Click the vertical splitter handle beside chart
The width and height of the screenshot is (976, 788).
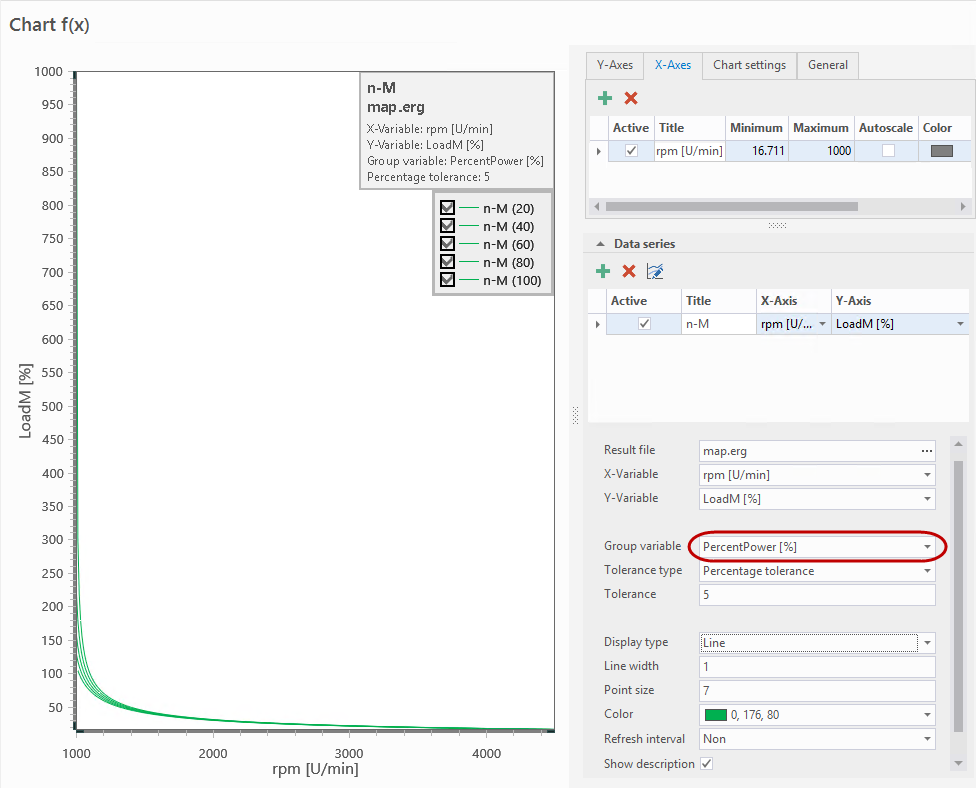click(x=575, y=415)
